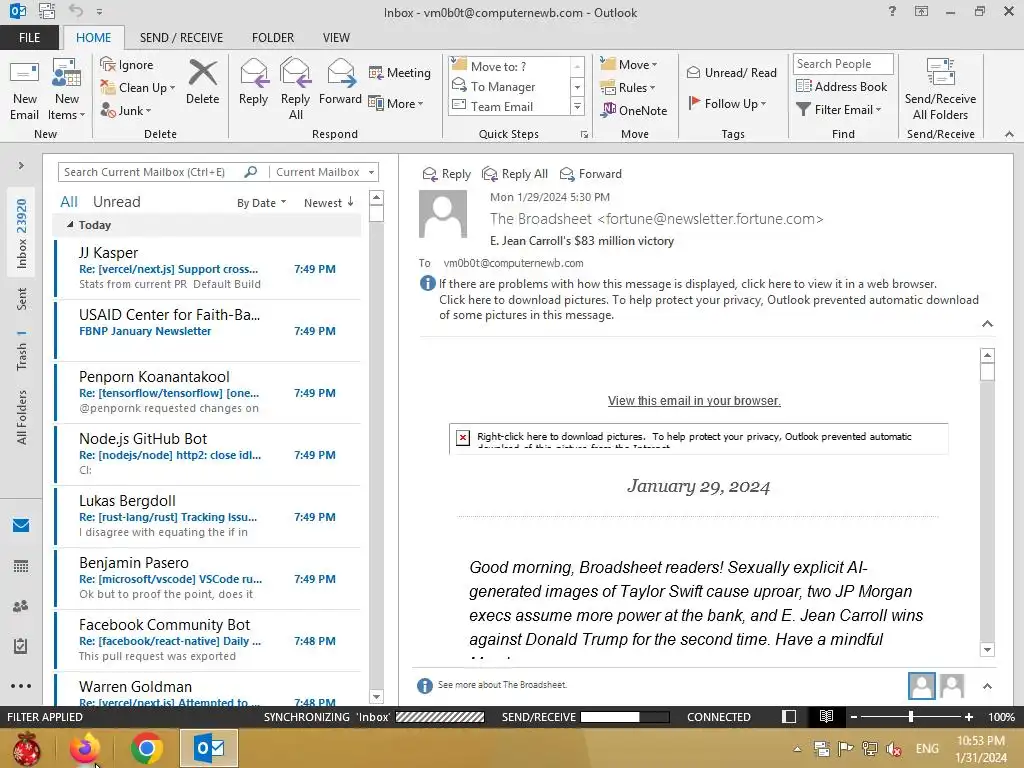
Task: Click the Ignore conversation button
Action: [127, 65]
